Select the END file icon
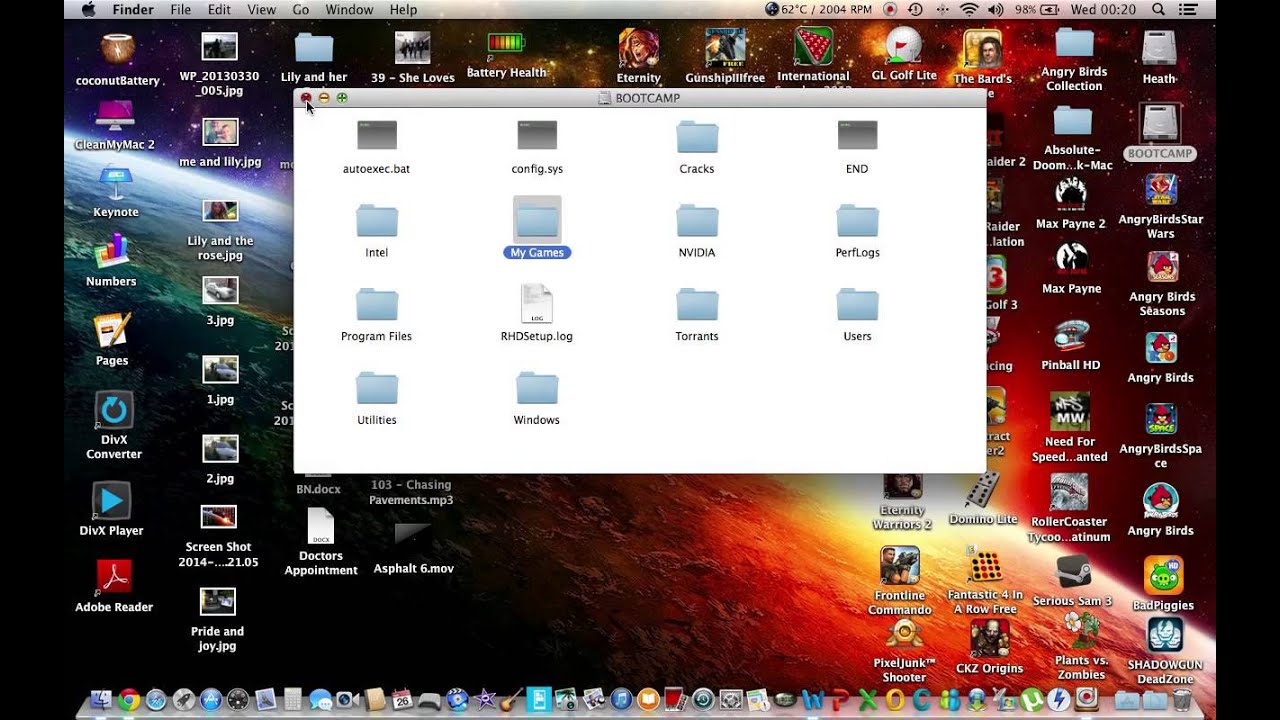Viewport: 1280px width, 720px height. click(x=857, y=136)
